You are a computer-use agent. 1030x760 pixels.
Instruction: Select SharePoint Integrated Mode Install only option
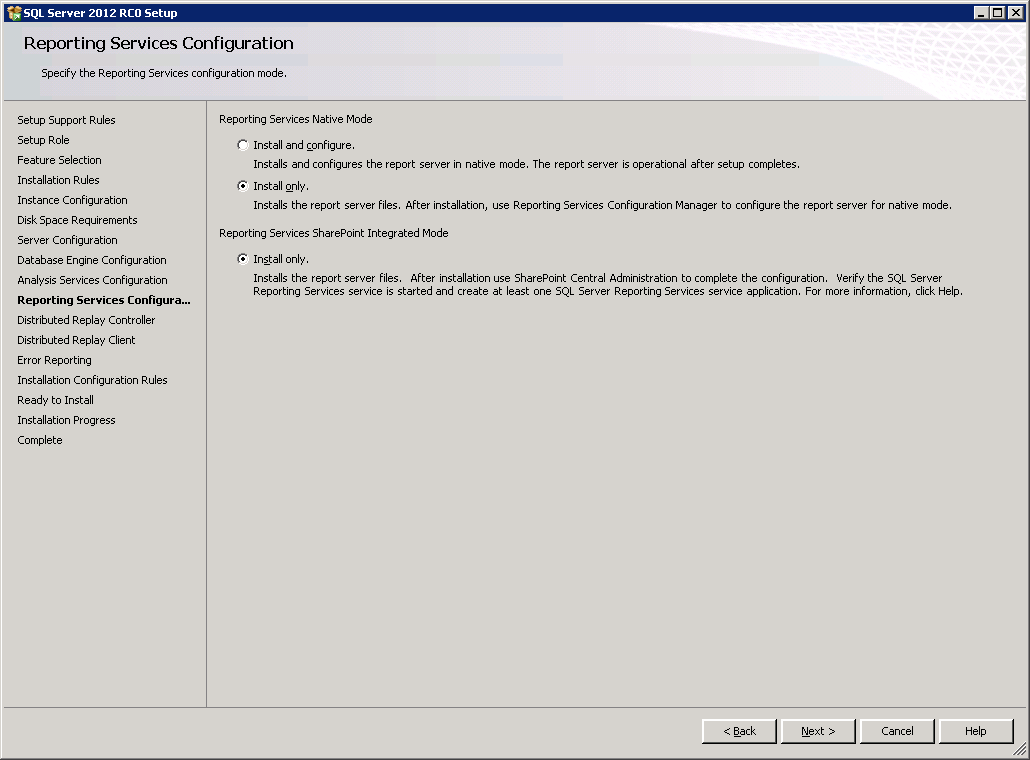click(x=243, y=259)
